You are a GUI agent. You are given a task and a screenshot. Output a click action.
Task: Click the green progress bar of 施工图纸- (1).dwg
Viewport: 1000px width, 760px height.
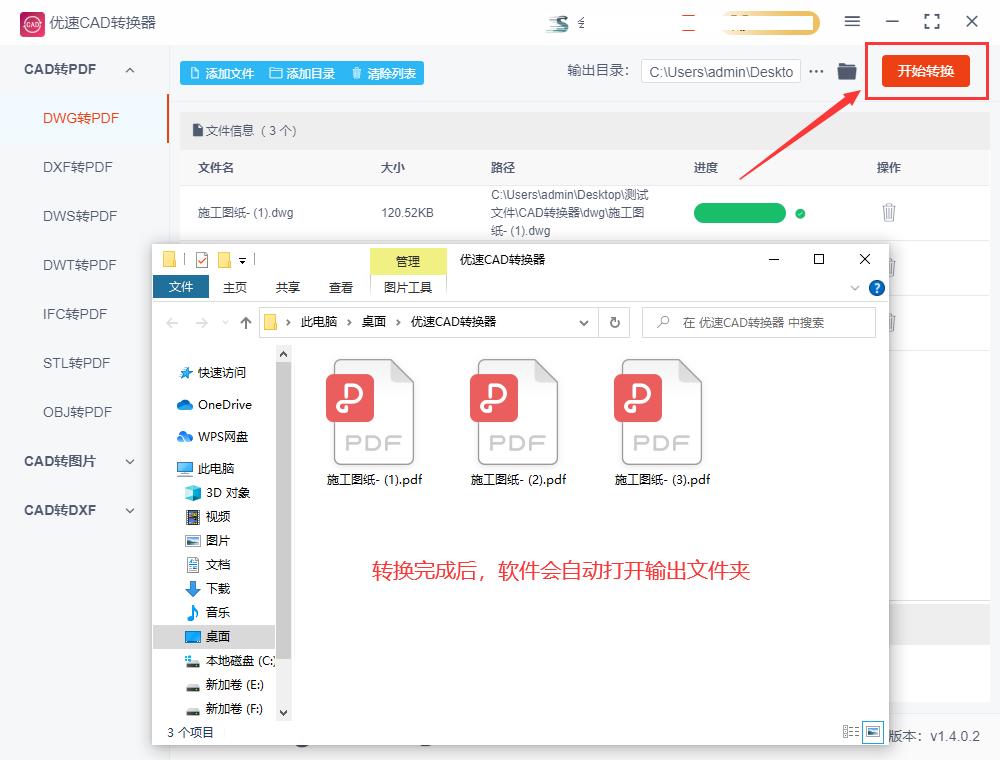(740, 213)
